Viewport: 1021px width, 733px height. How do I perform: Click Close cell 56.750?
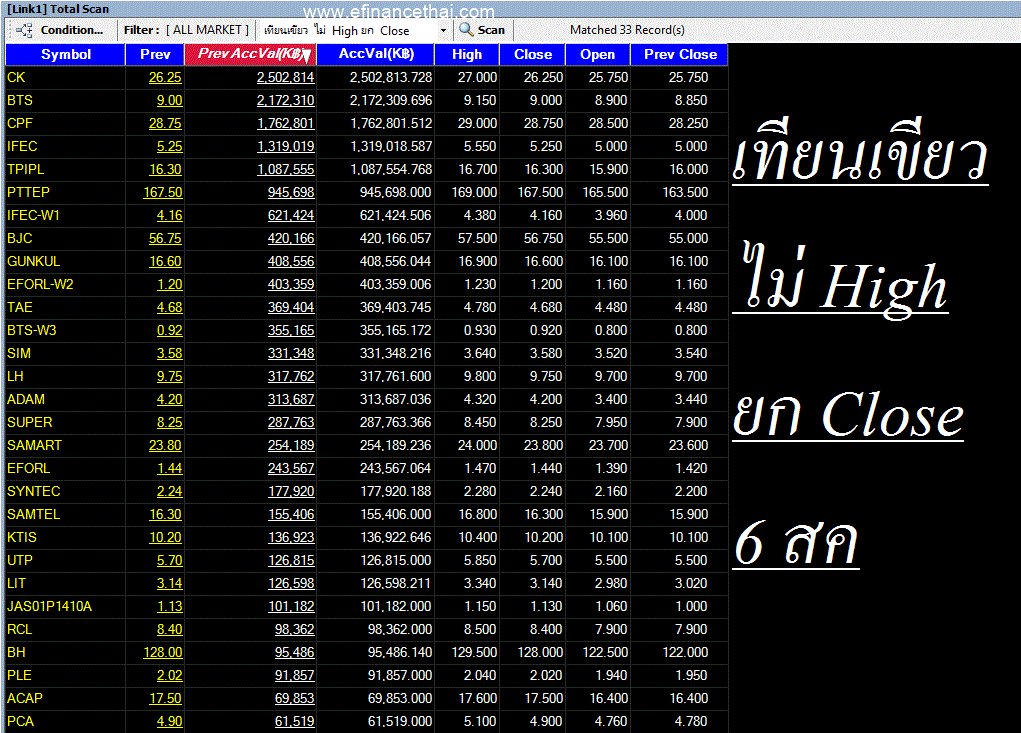click(543, 238)
